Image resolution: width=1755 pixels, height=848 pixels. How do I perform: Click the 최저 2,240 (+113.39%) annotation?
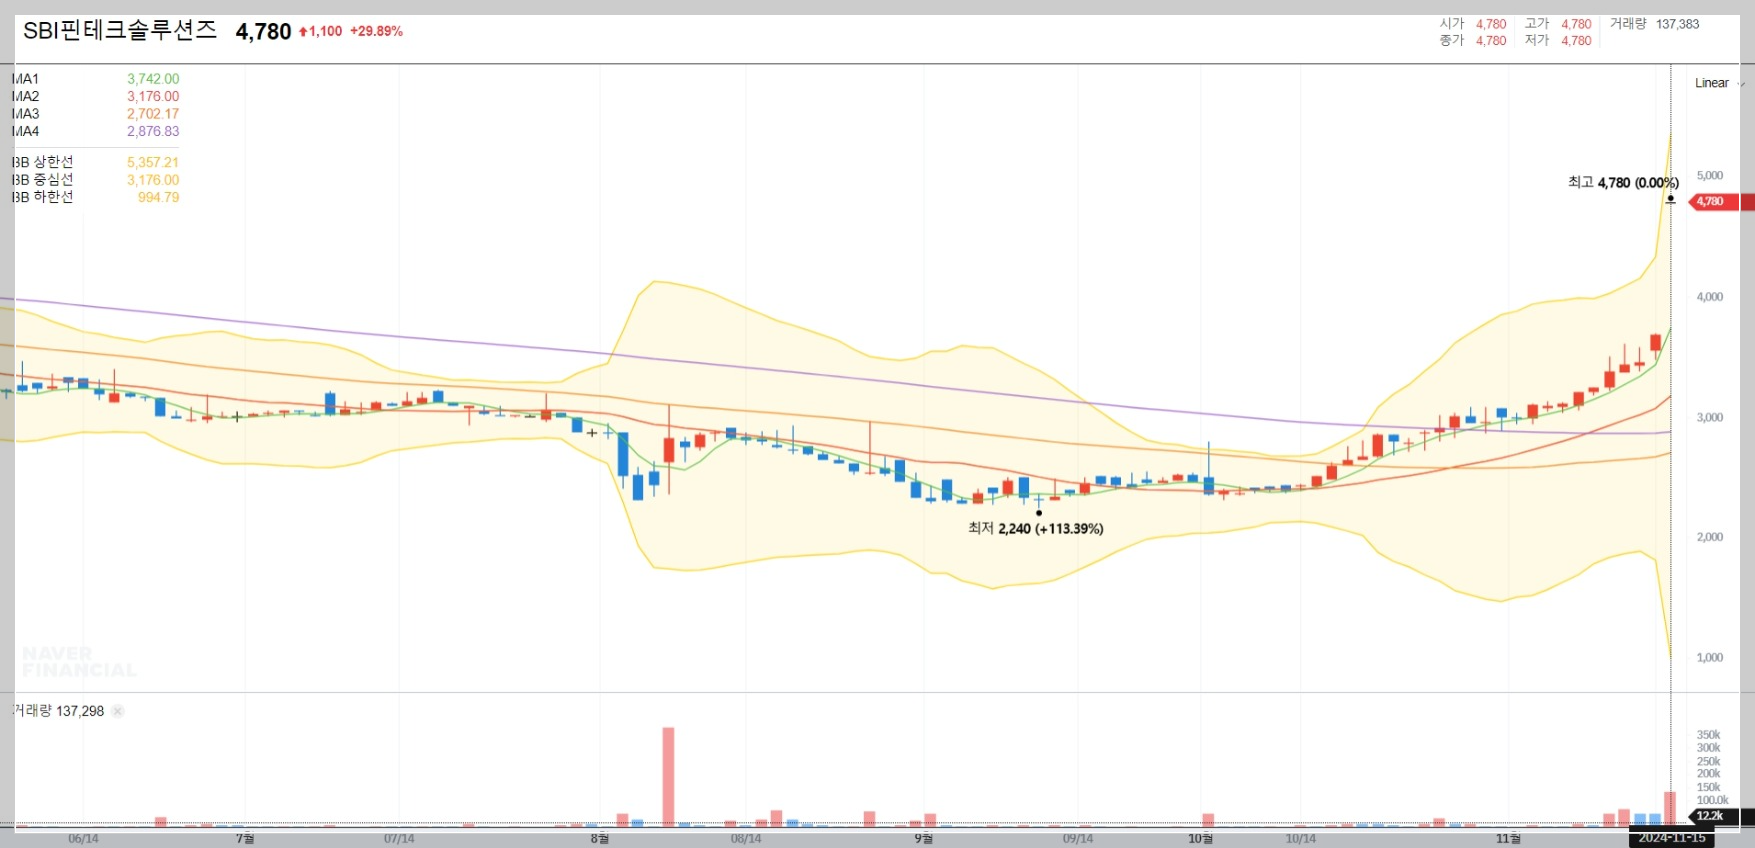pyautogui.click(x=1035, y=529)
